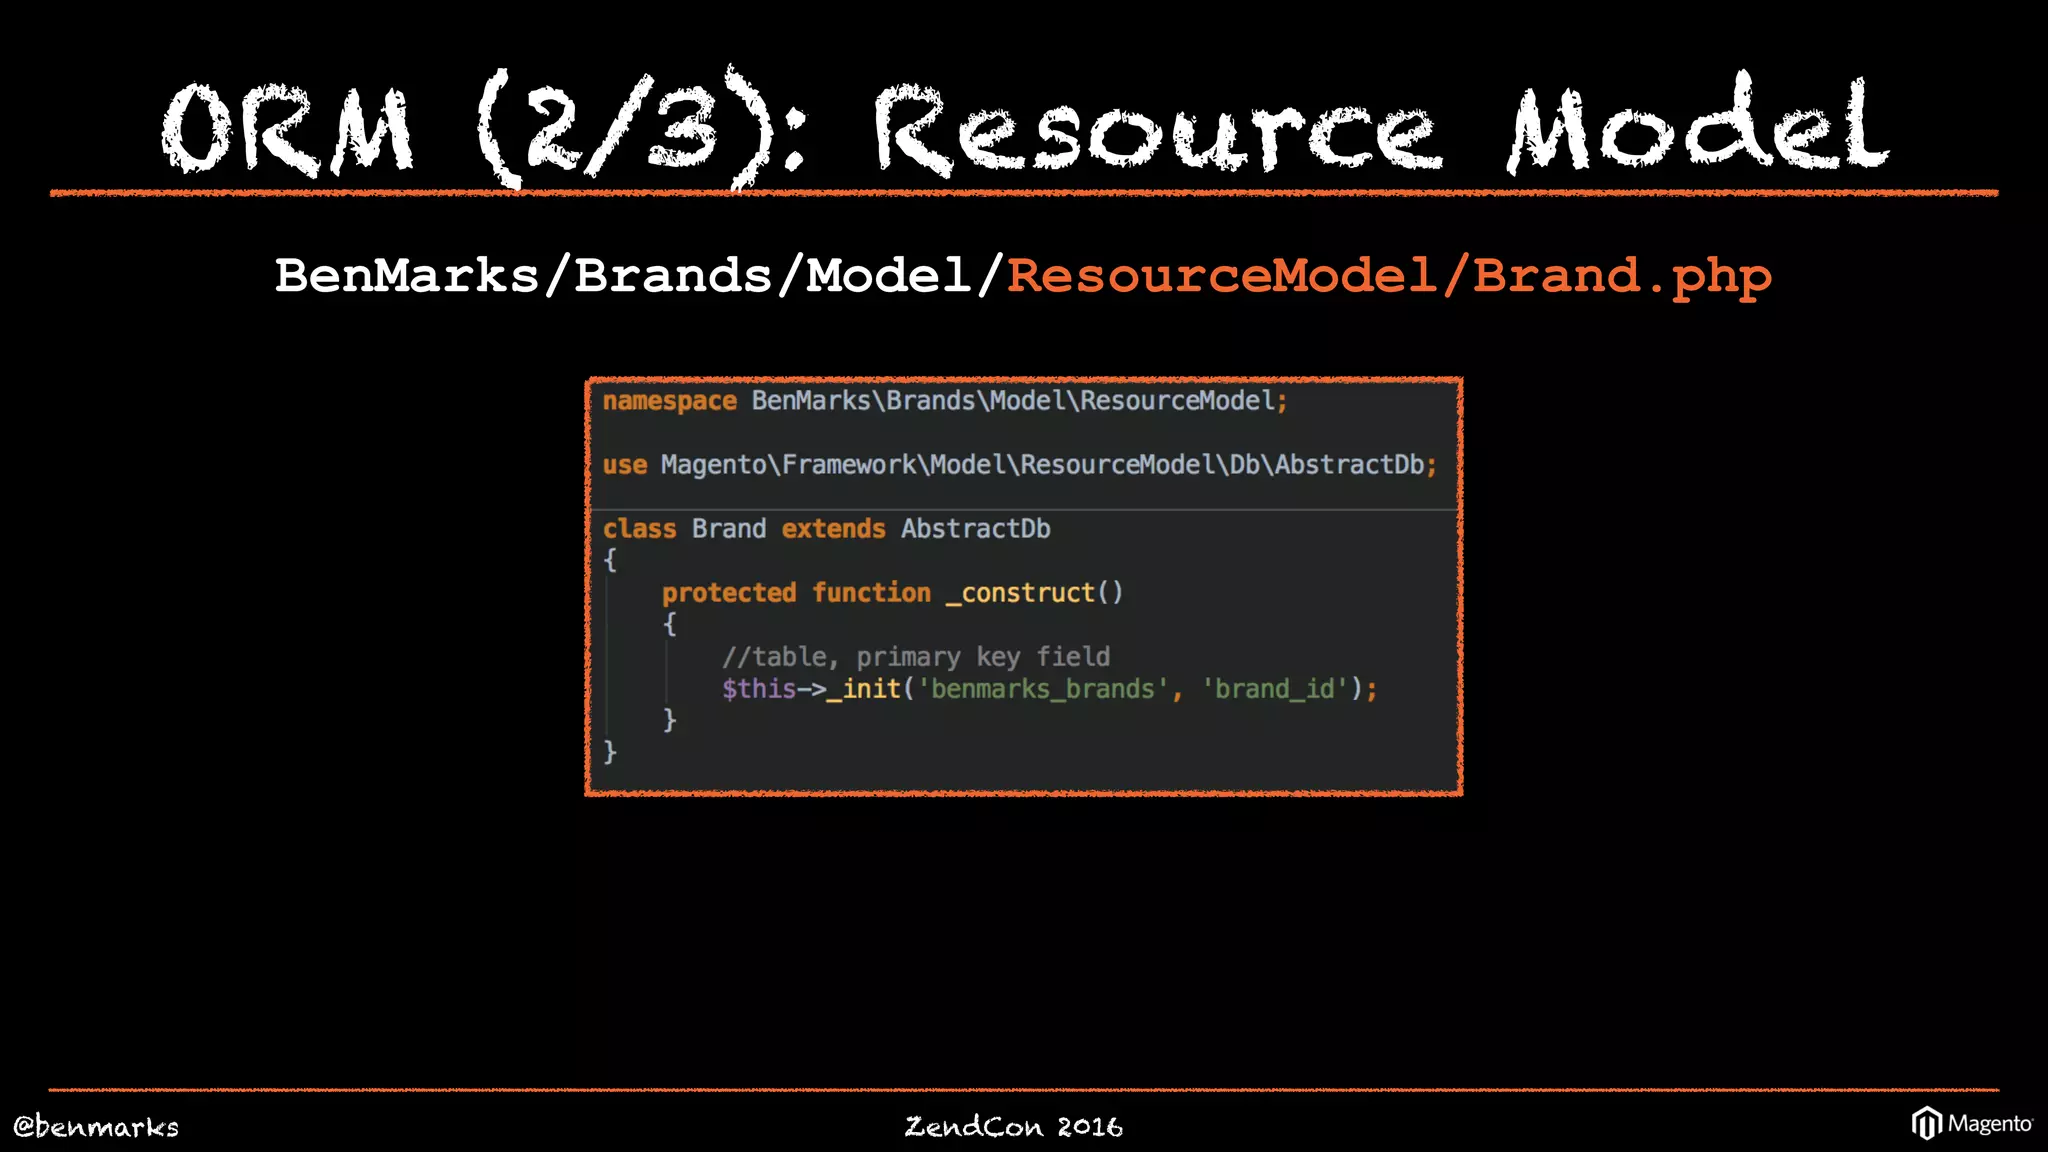Click the AbstractDb import at line end
Image resolution: width=2048 pixels, height=1152 pixels.
[1348, 465]
